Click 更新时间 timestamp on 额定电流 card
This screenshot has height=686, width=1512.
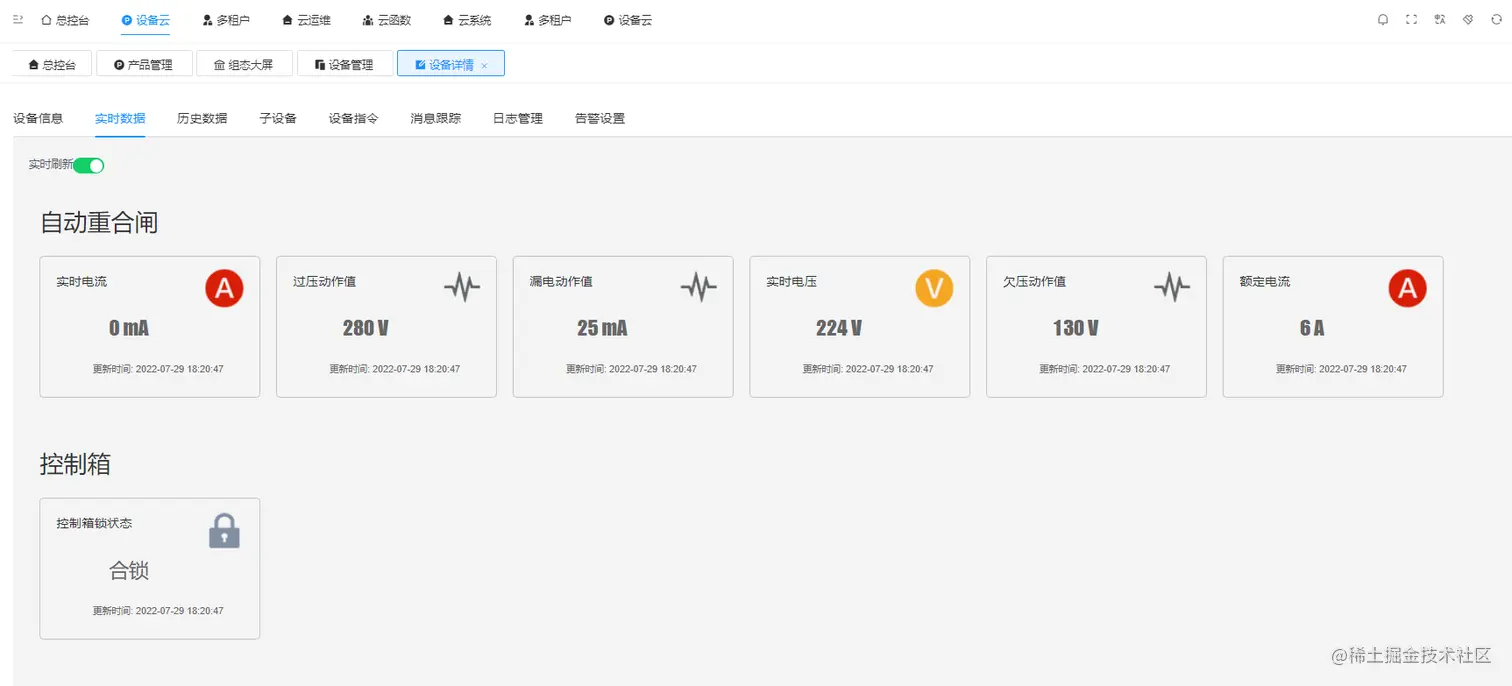point(1341,369)
